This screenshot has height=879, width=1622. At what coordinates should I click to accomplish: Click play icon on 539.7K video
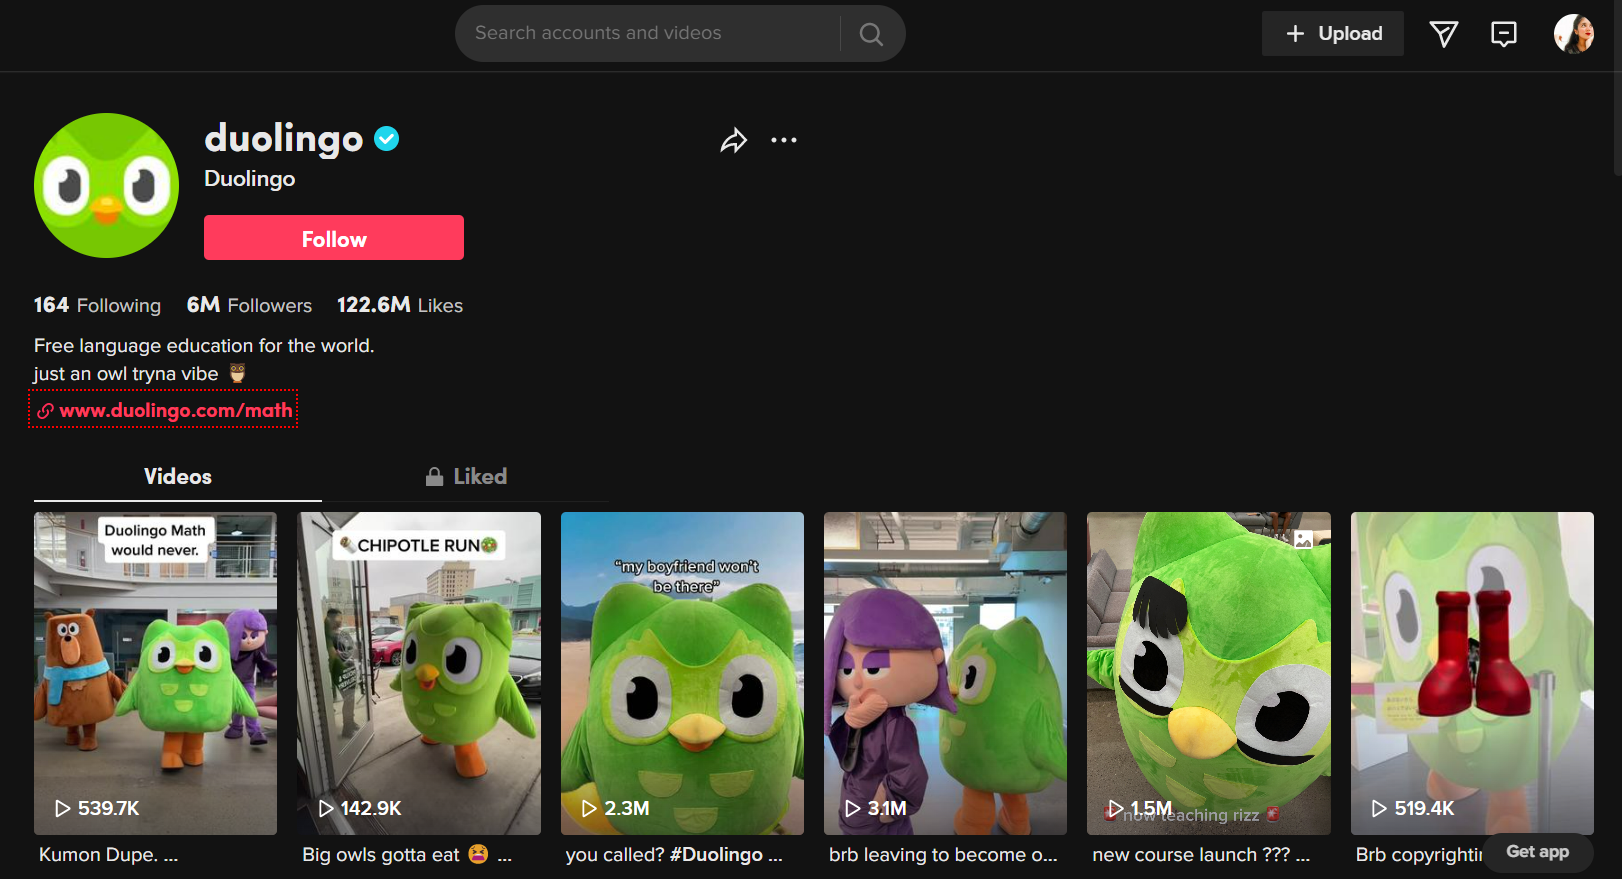(62, 808)
